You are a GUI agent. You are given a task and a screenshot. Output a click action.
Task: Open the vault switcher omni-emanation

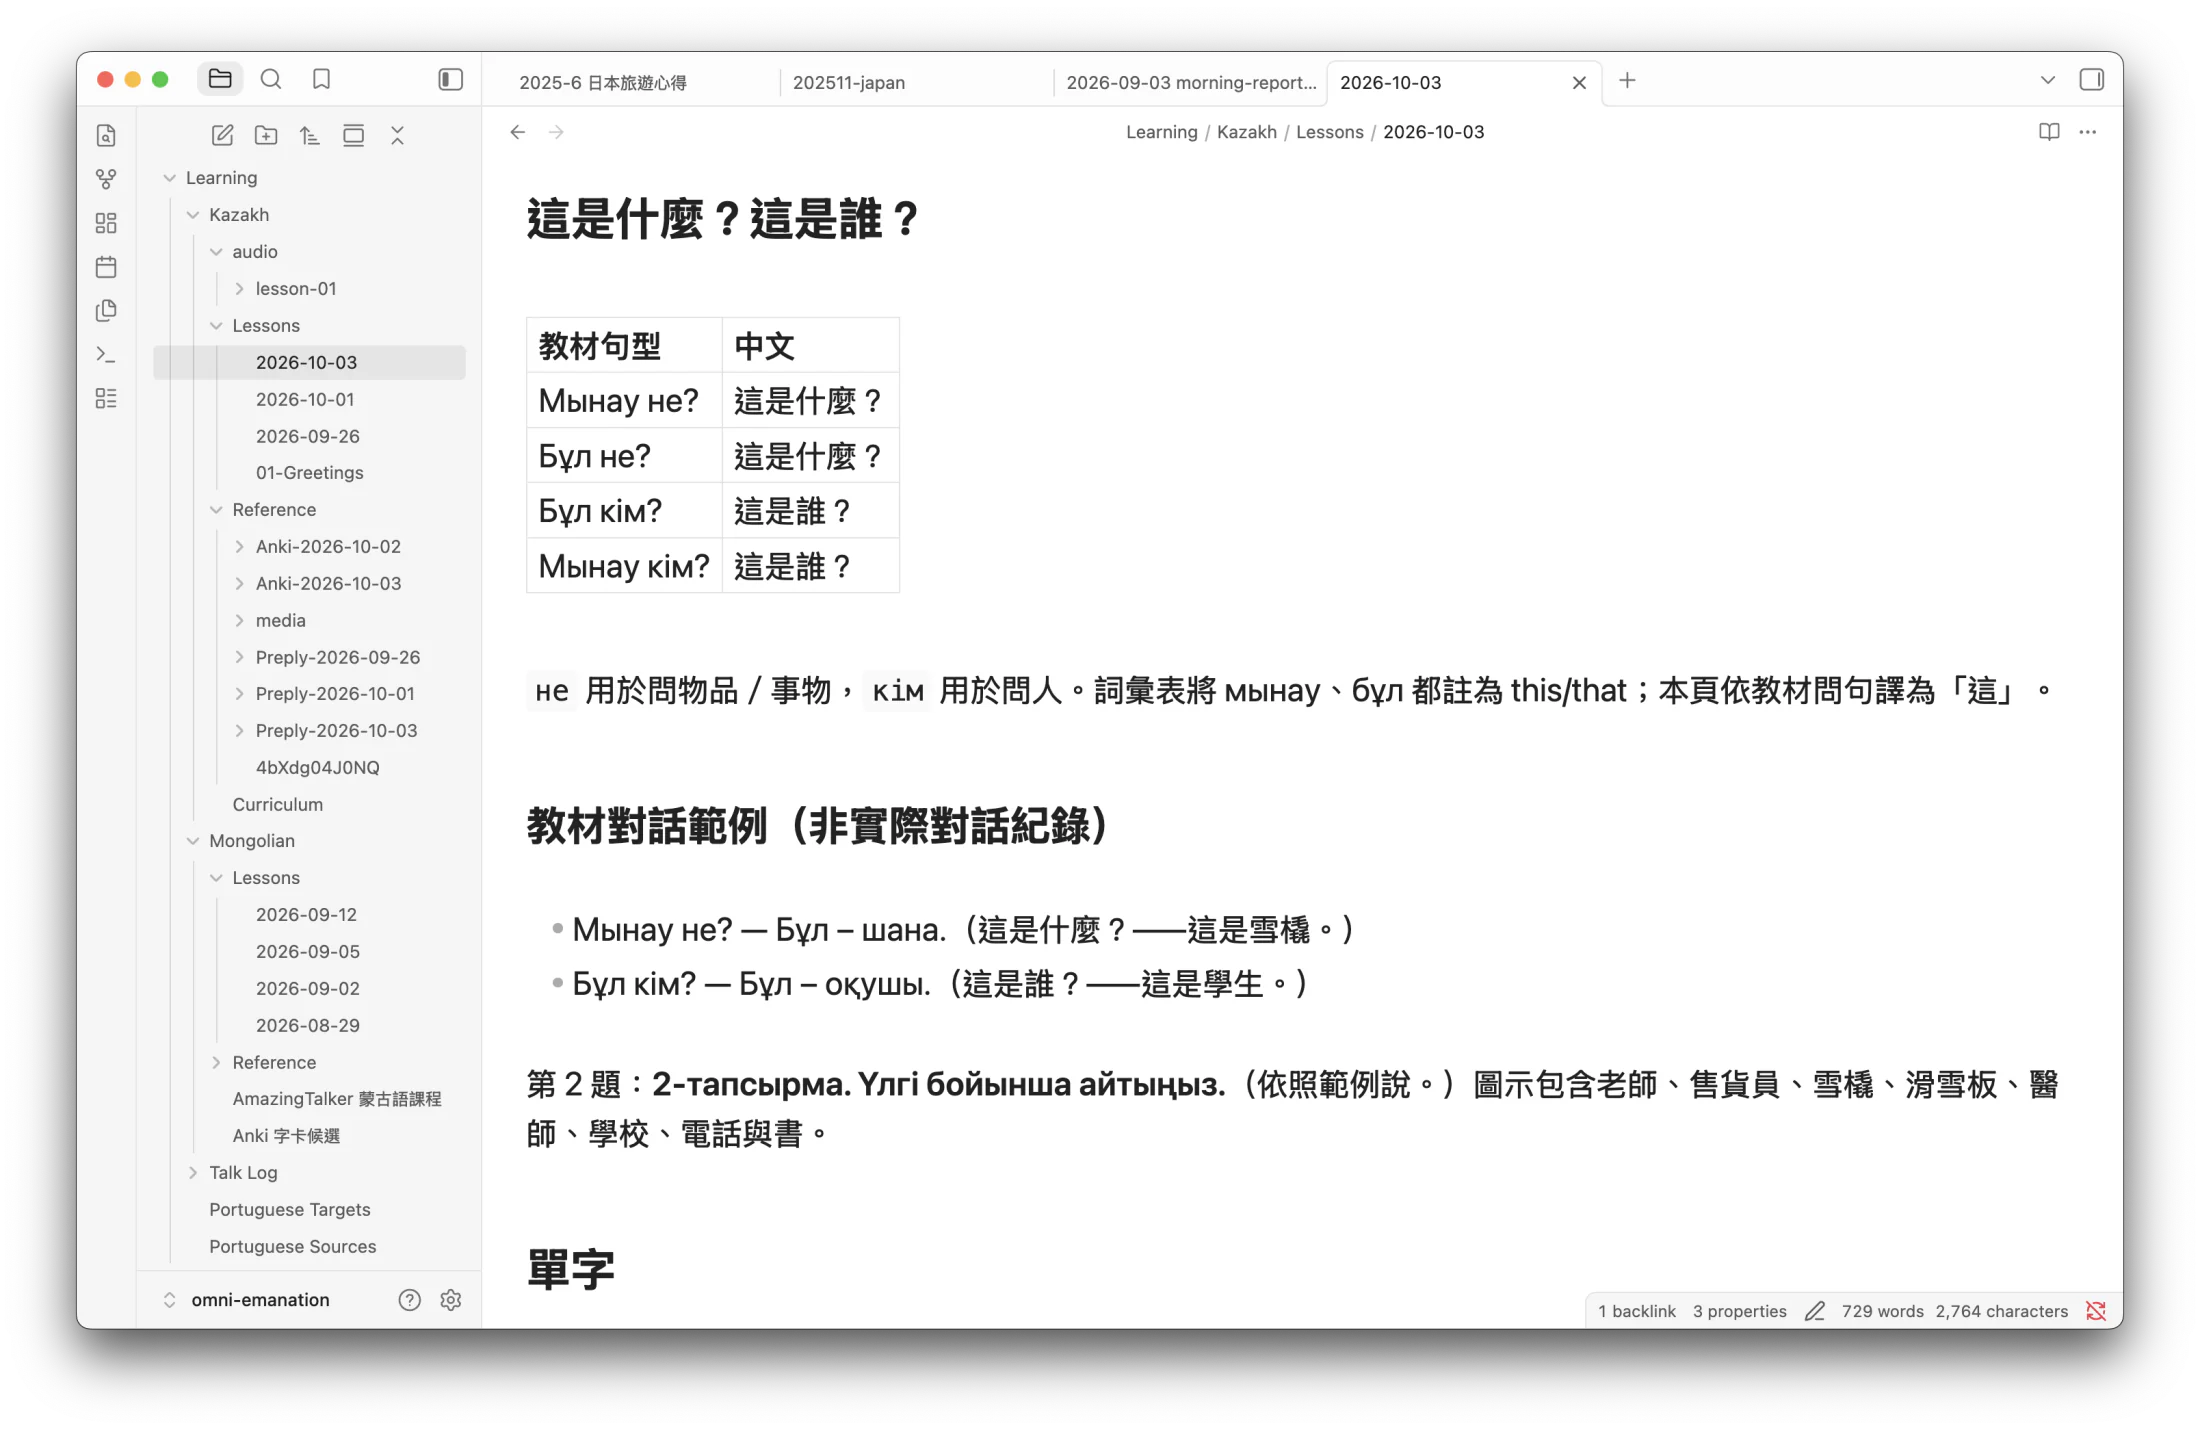tap(245, 1299)
